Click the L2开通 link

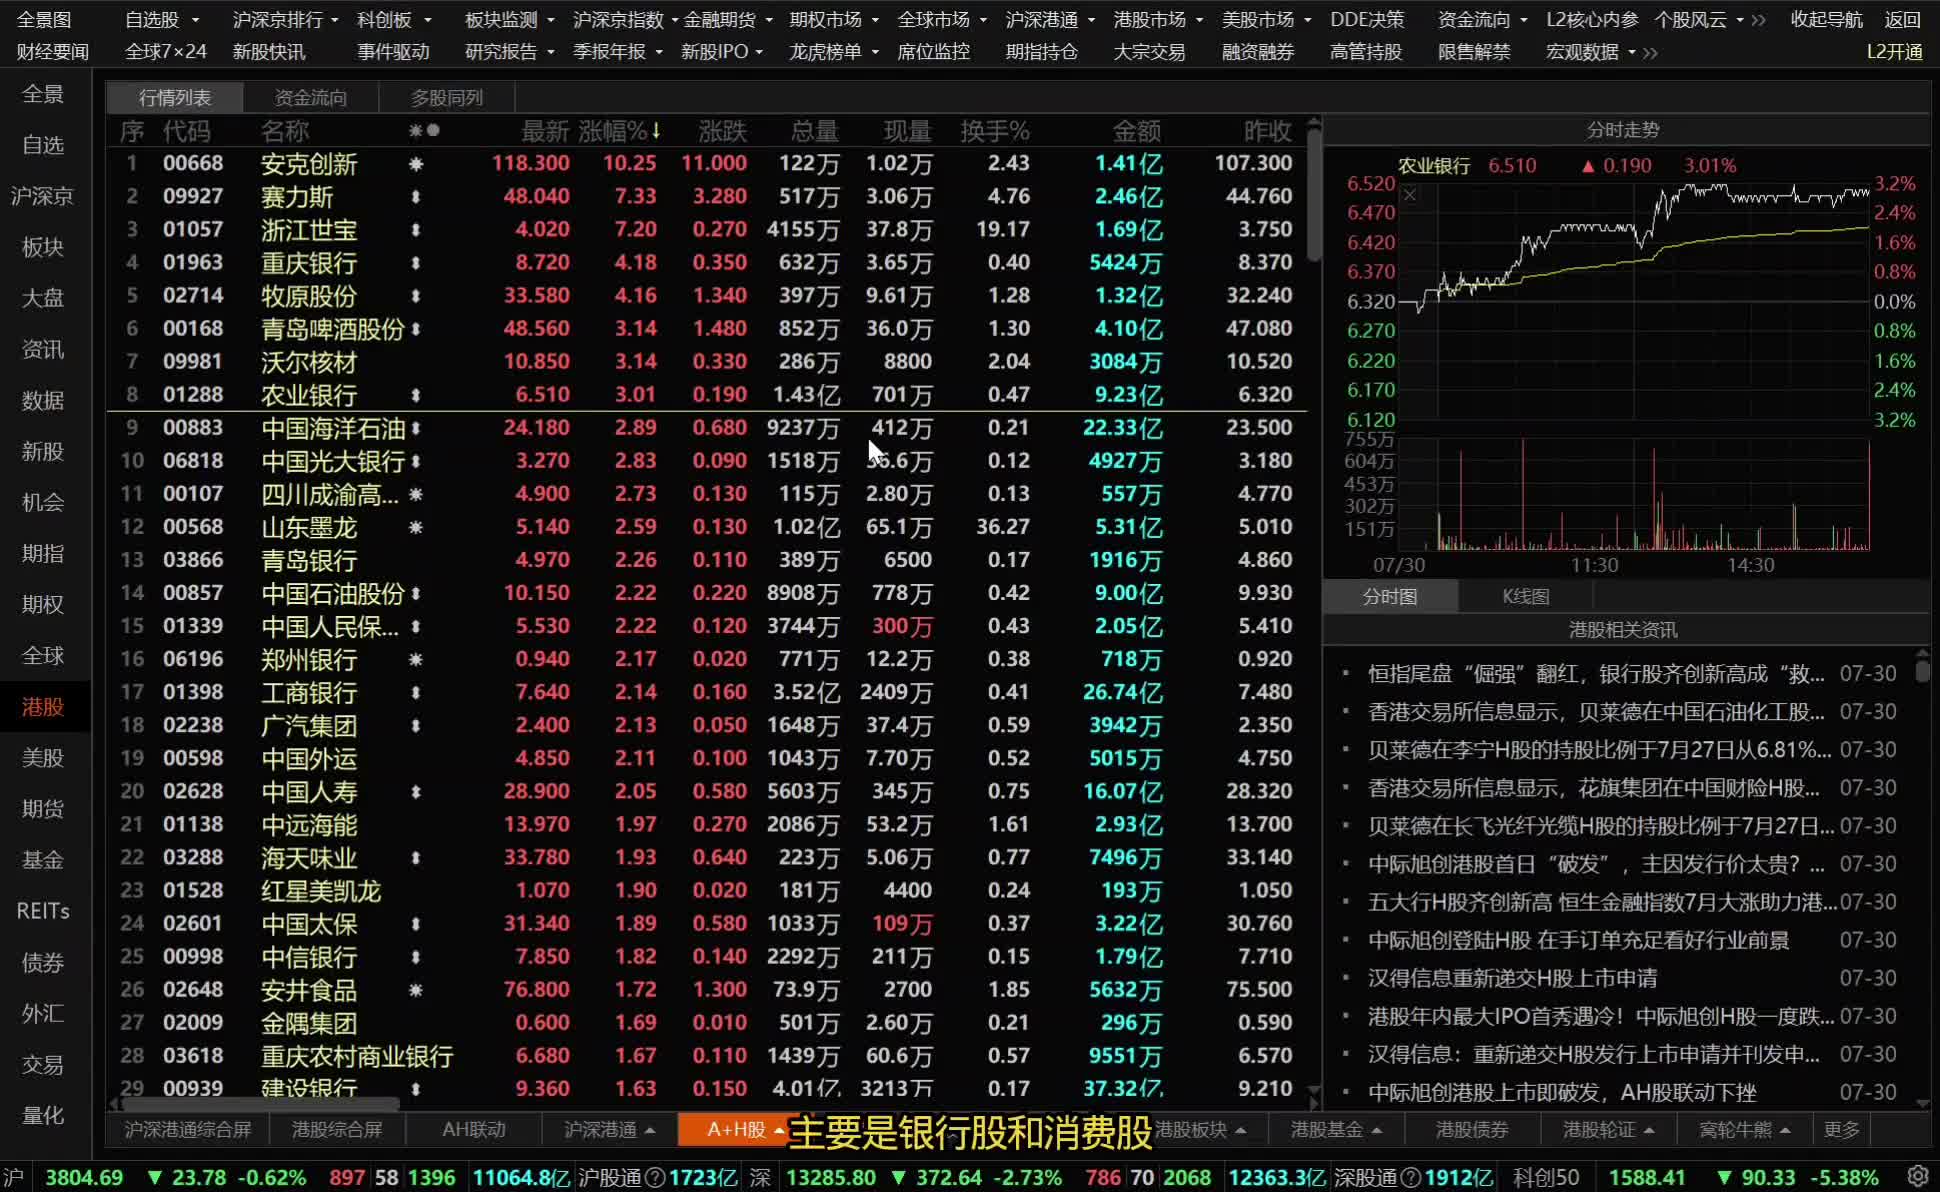[1894, 52]
